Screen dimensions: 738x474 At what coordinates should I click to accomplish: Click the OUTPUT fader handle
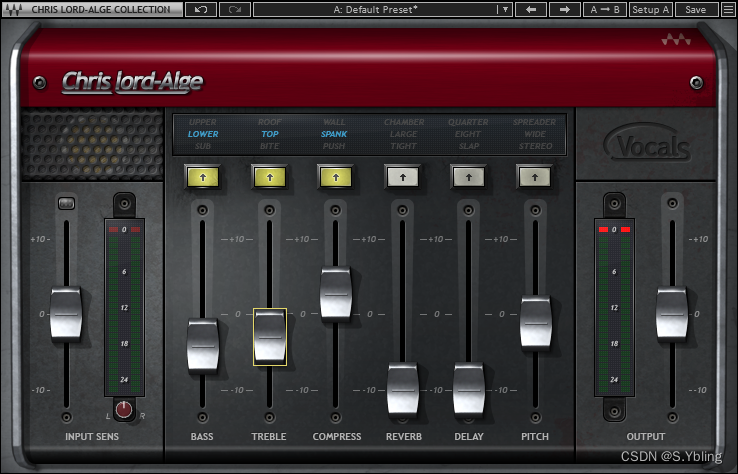[672, 313]
